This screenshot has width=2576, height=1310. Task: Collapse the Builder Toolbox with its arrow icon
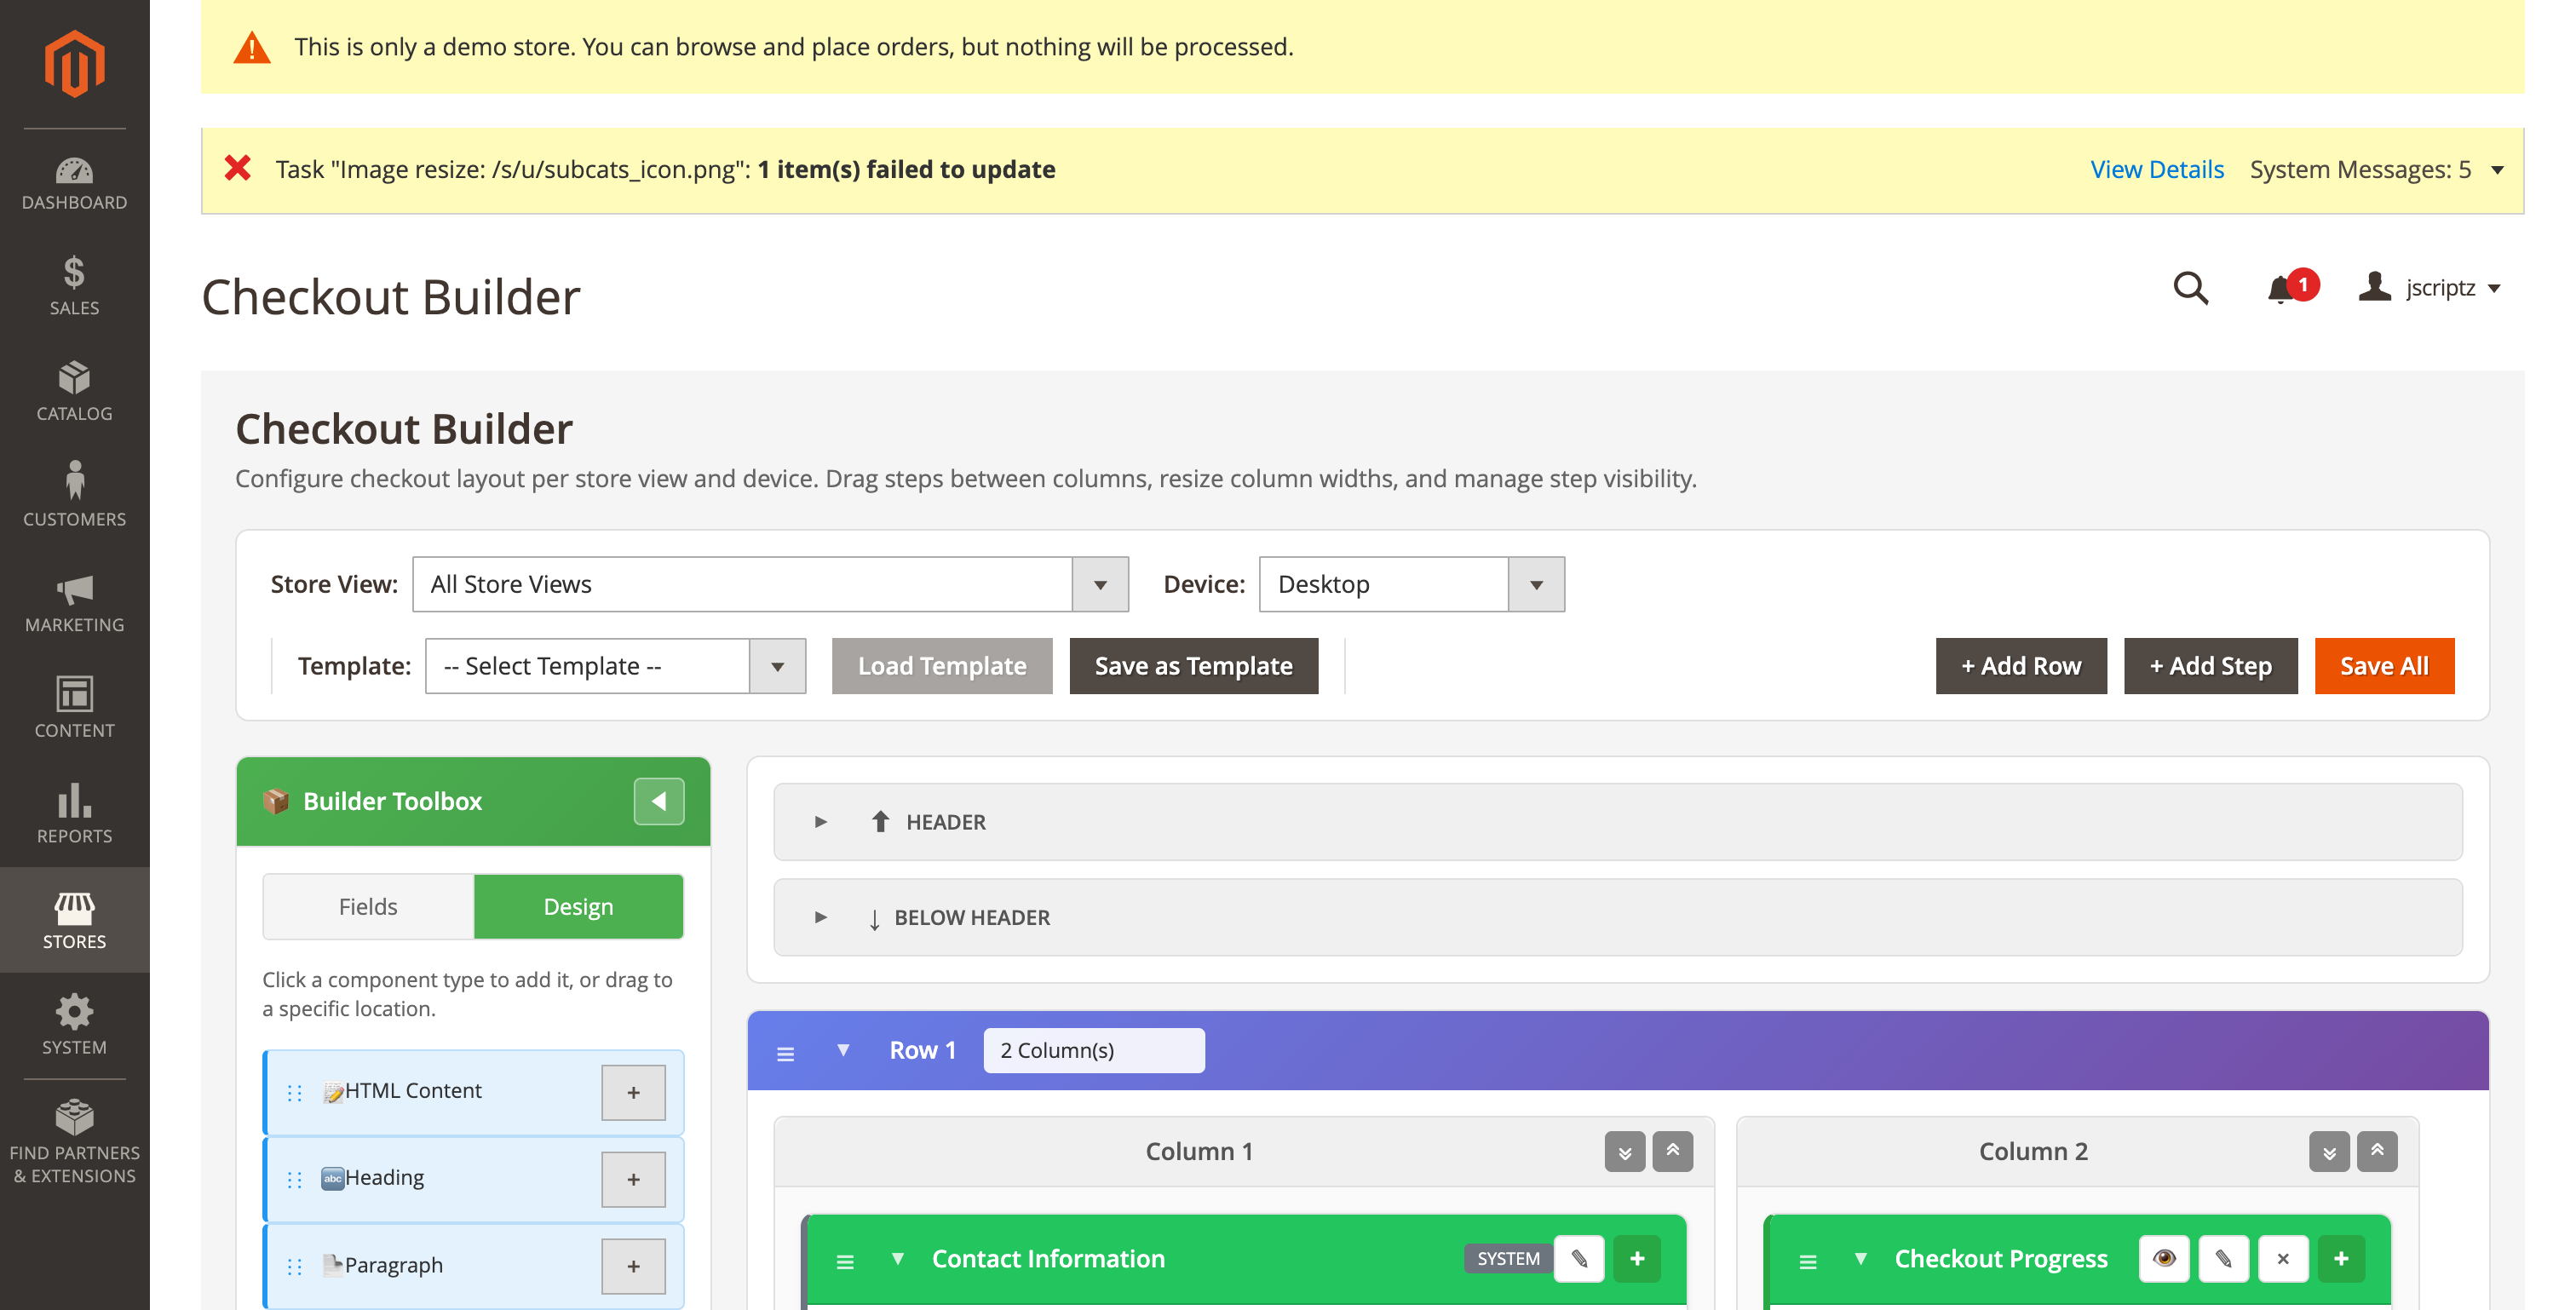(658, 800)
